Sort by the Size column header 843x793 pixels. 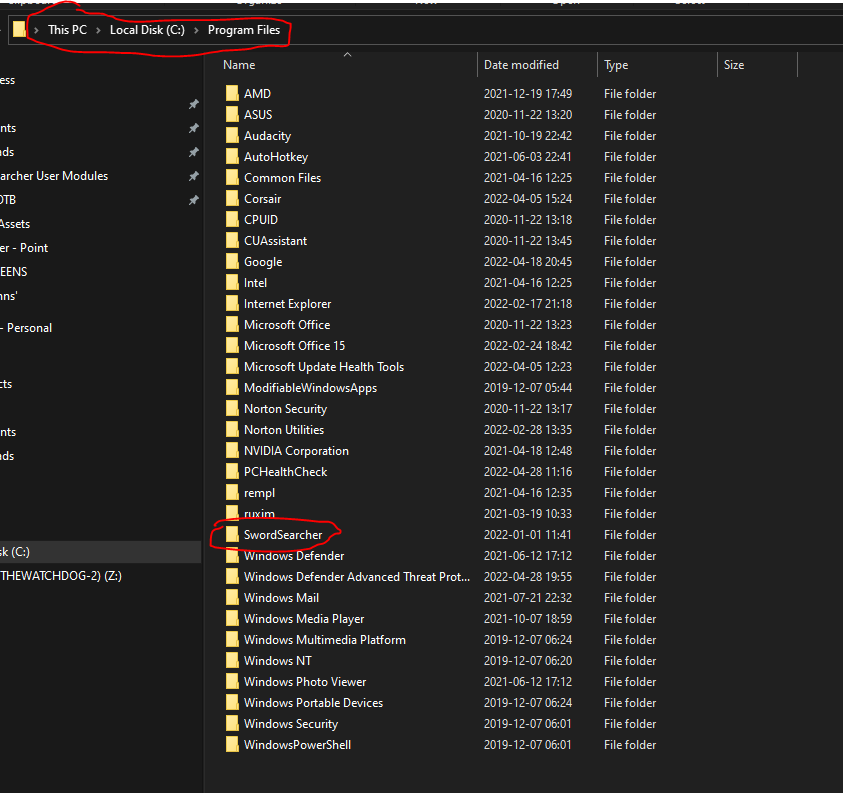click(734, 65)
